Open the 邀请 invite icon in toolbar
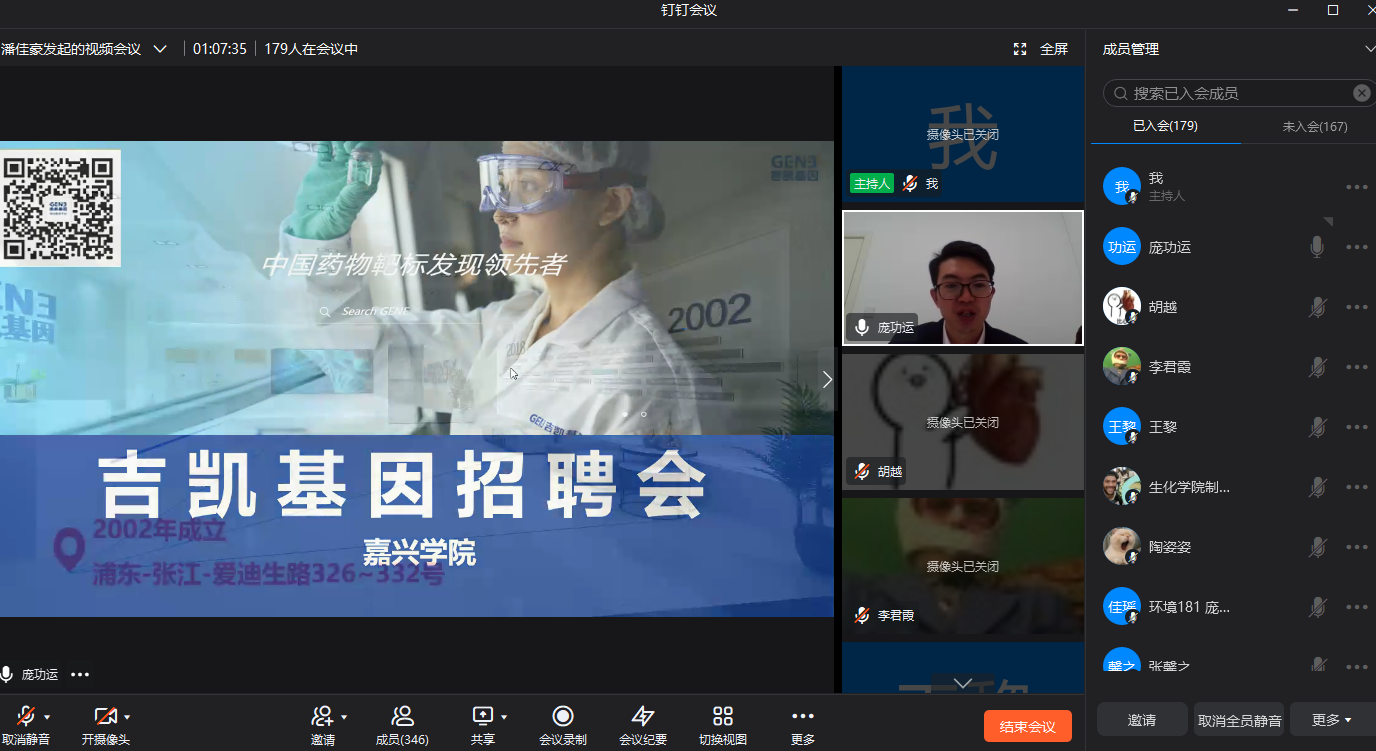 point(322,716)
